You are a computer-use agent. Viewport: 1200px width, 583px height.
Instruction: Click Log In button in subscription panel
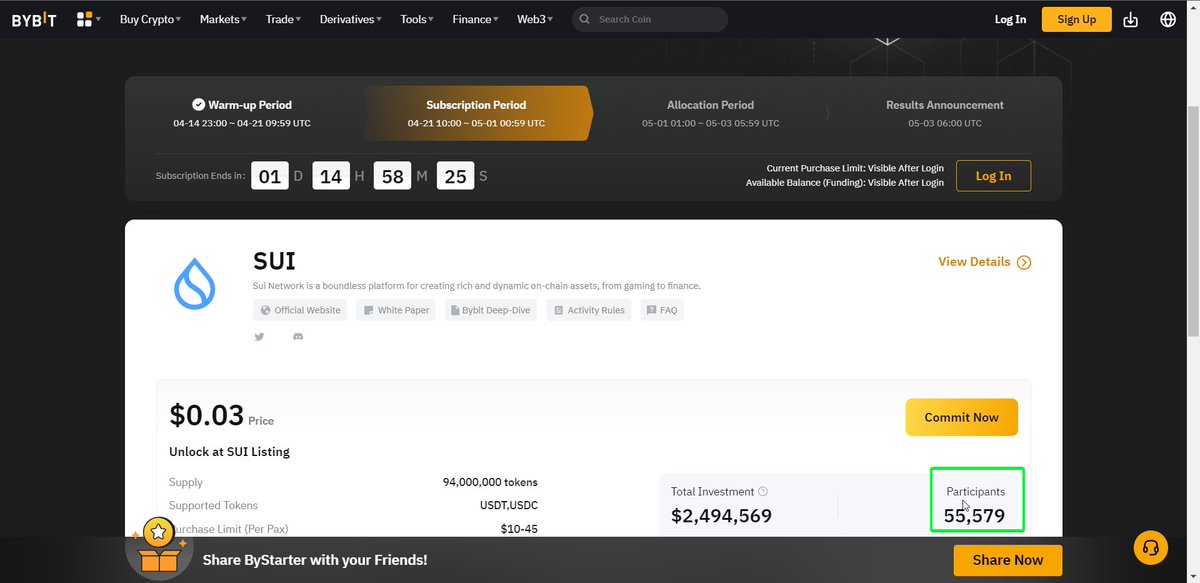click(993, 176)
